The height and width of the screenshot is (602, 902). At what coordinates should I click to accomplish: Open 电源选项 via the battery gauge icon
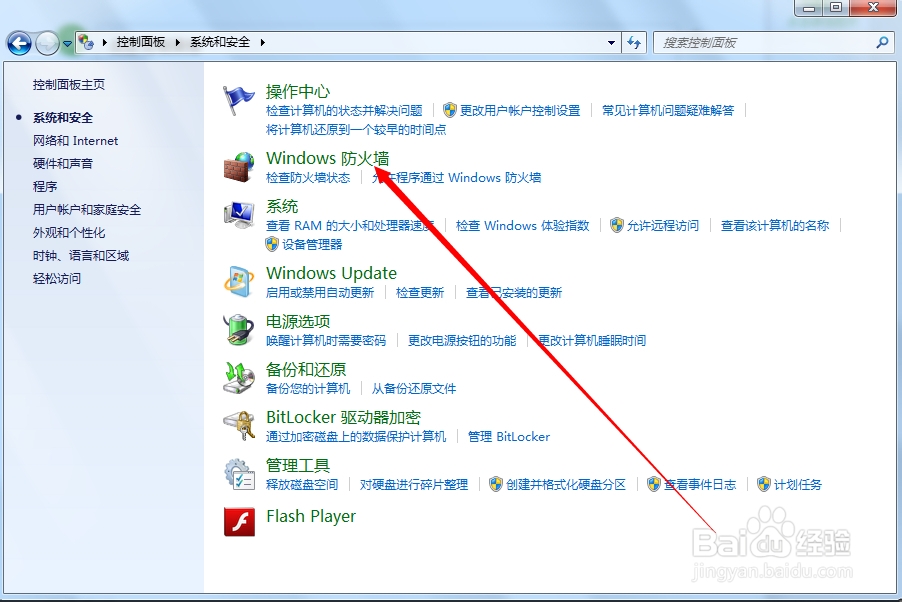[239, 330]
